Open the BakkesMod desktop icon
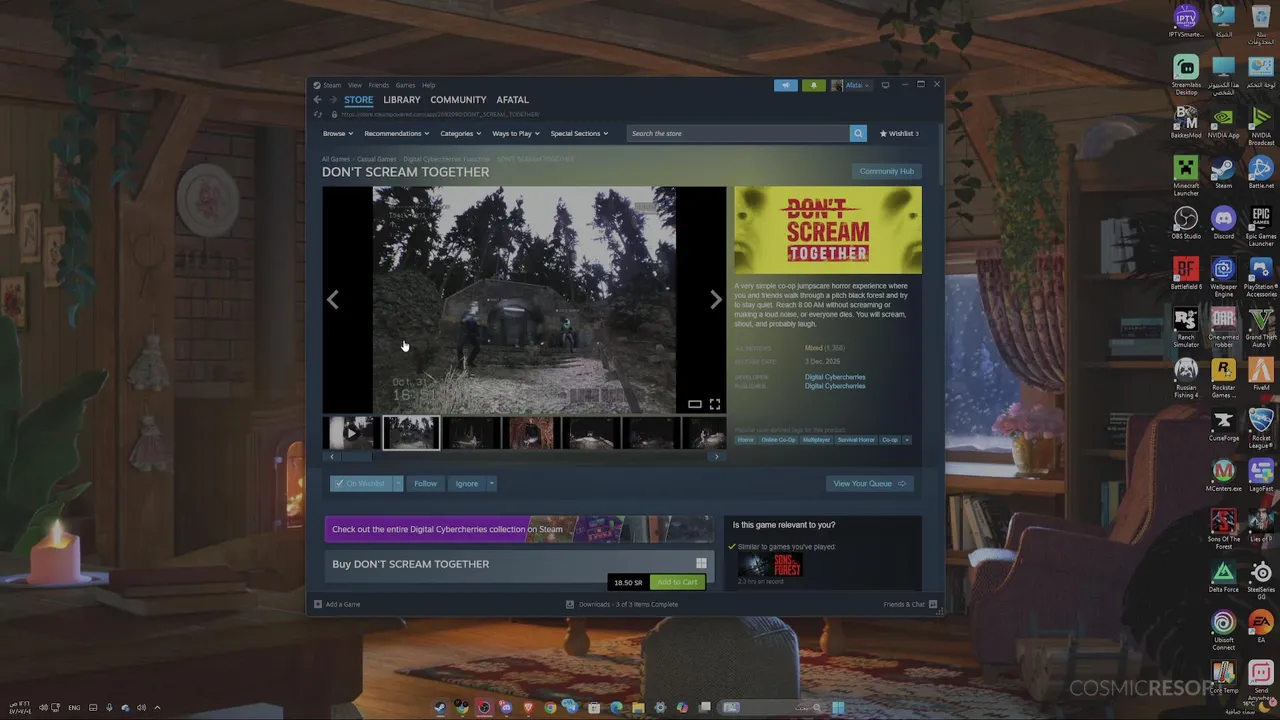1280x720 pixels. click(x=1186, y=122)
